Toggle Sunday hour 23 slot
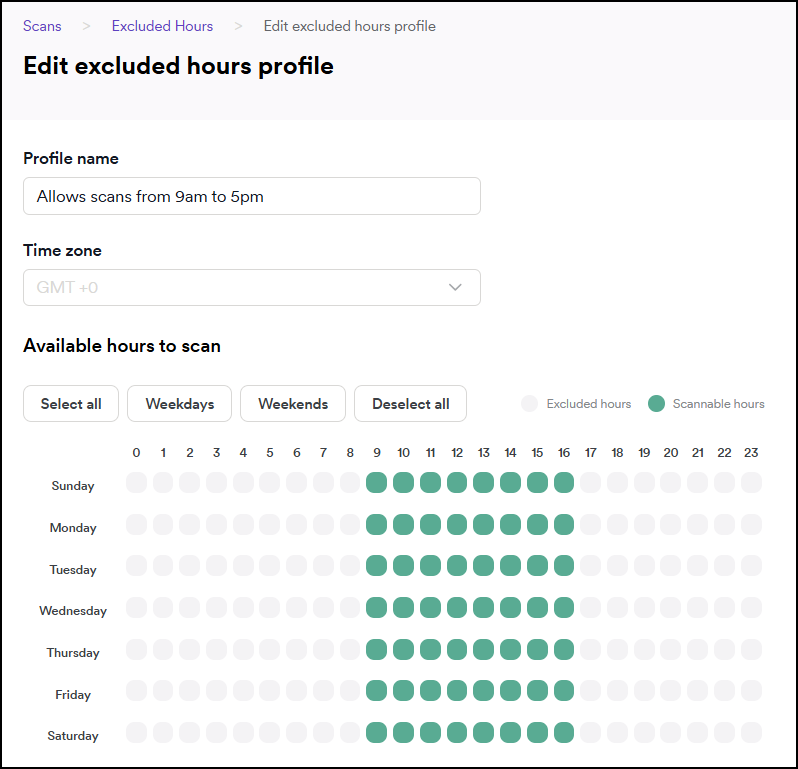Viewport: 798px width, 769px height. tap(751, 482)
